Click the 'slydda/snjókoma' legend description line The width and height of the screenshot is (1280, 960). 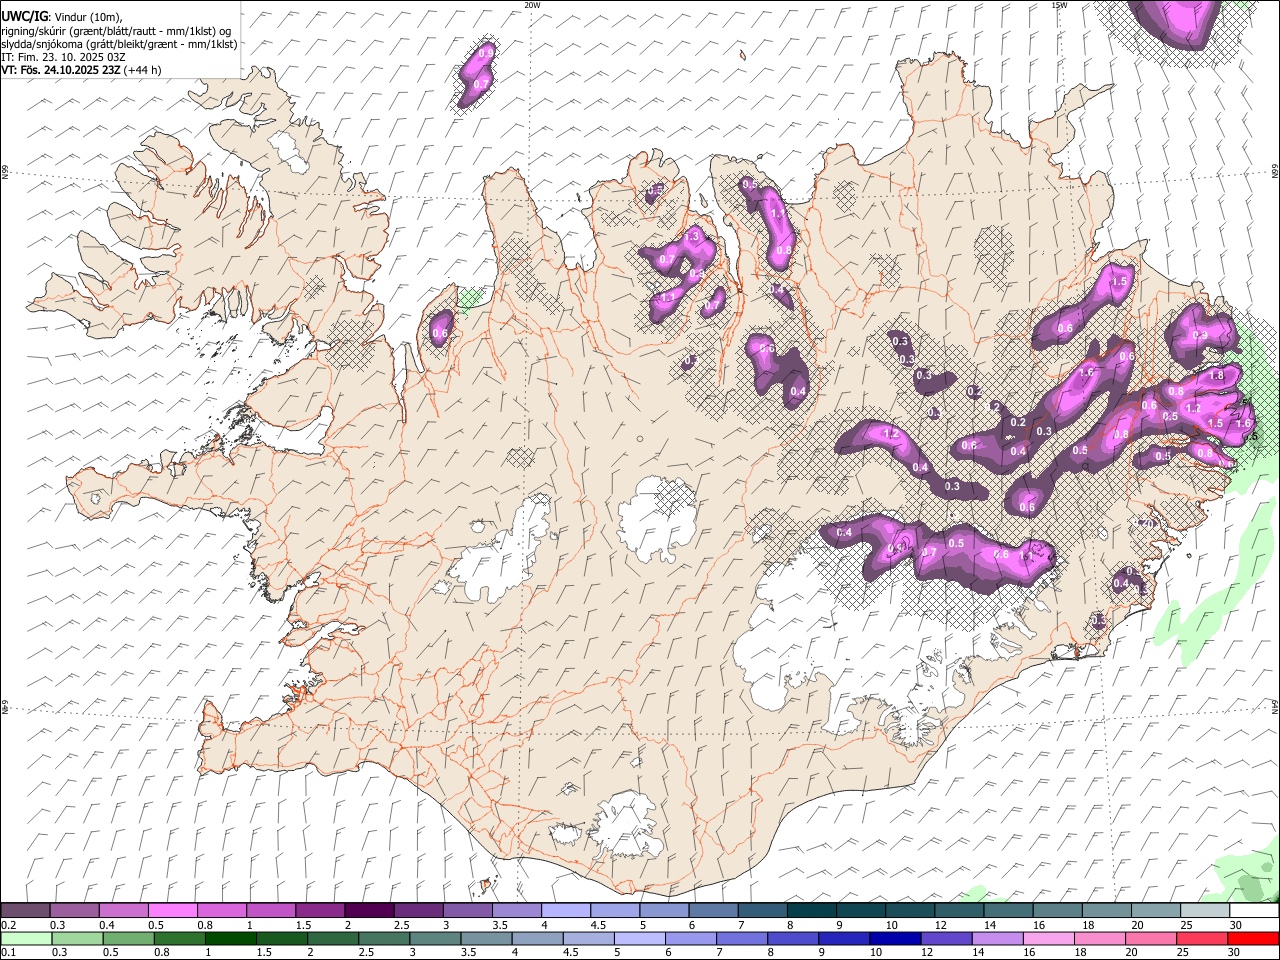click(119, 44)
